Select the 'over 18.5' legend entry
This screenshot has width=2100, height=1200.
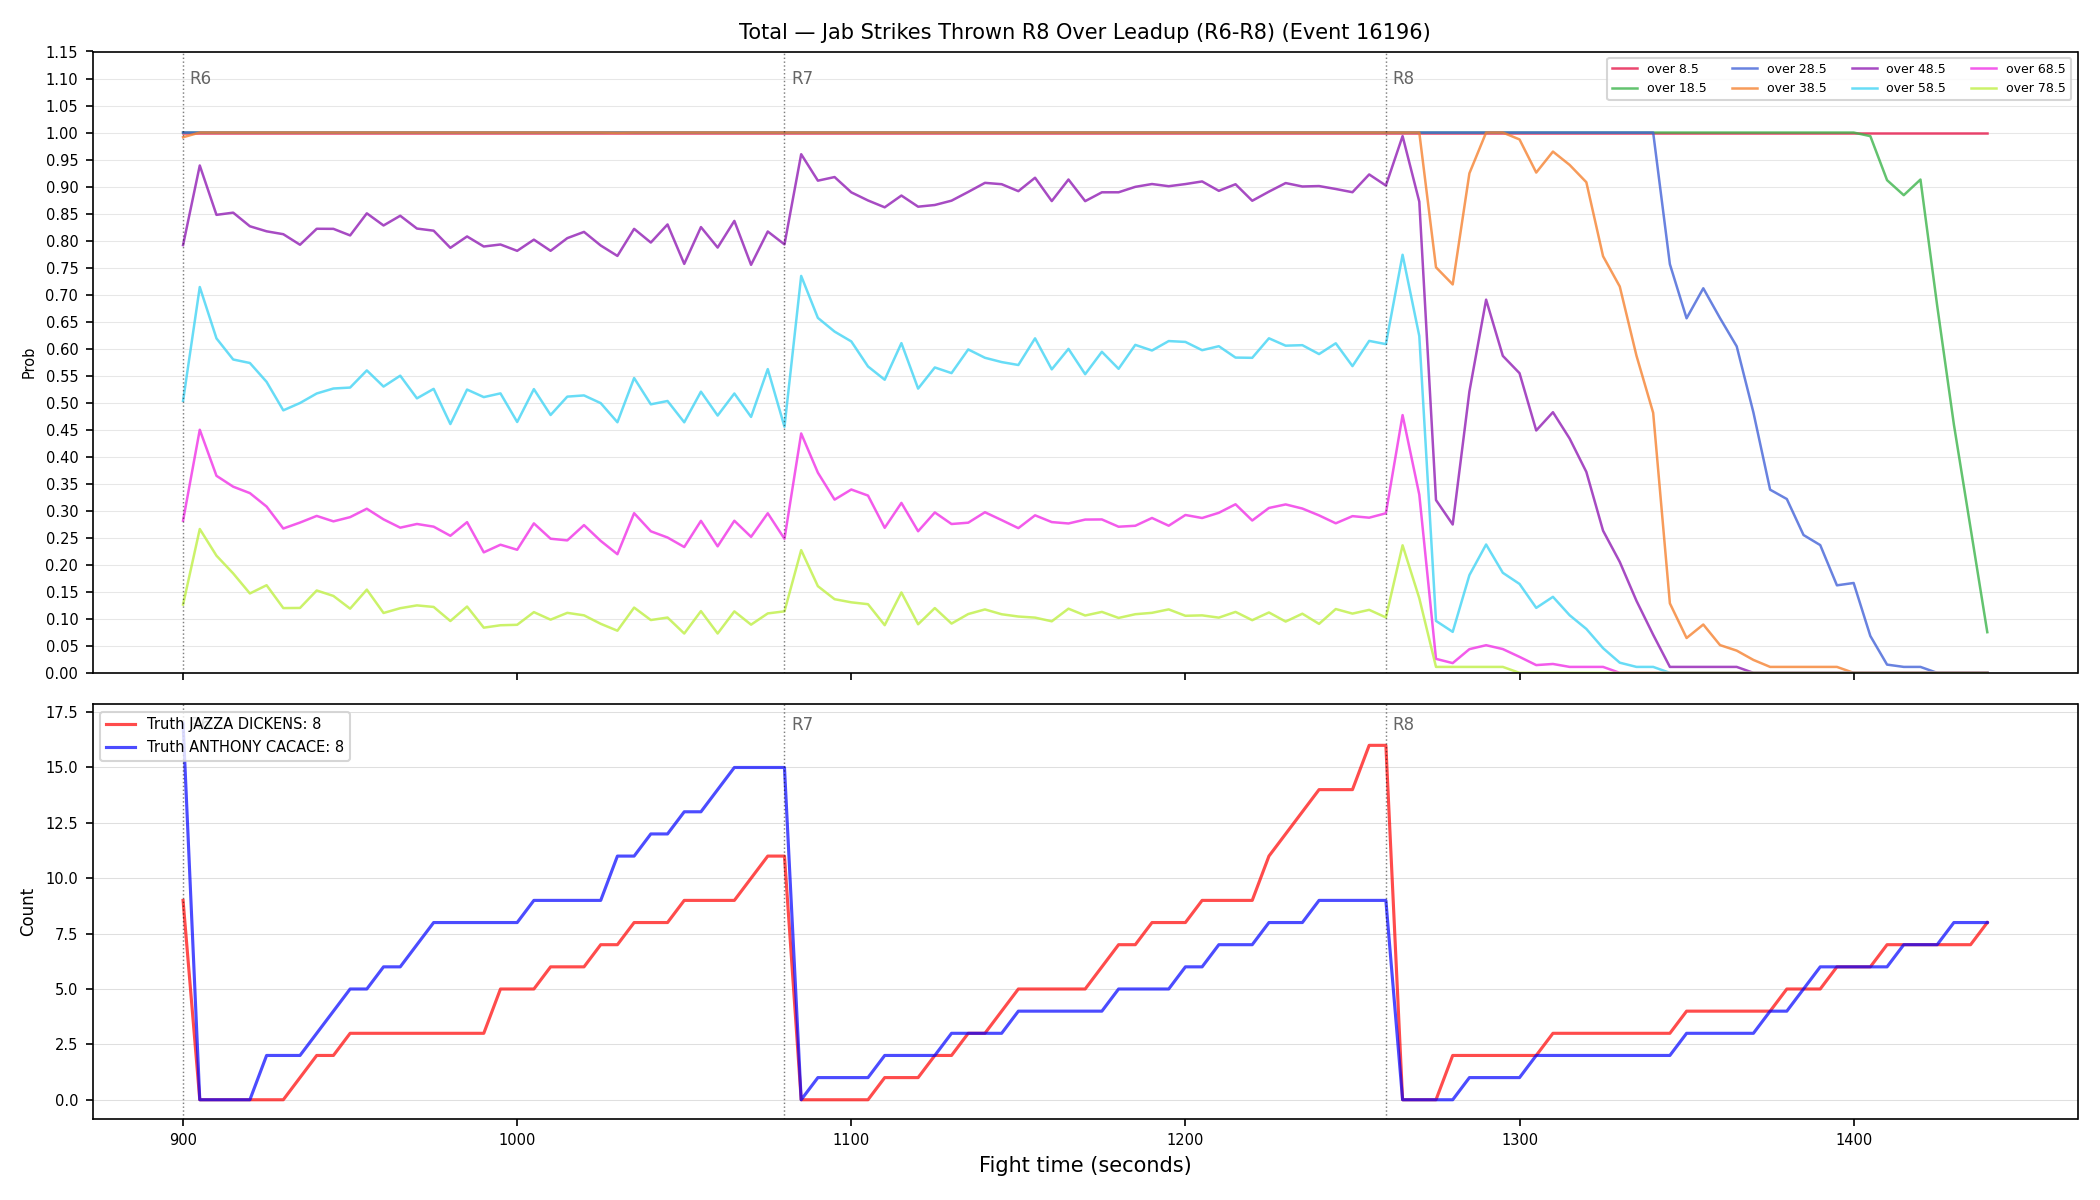coord(1658,88)
